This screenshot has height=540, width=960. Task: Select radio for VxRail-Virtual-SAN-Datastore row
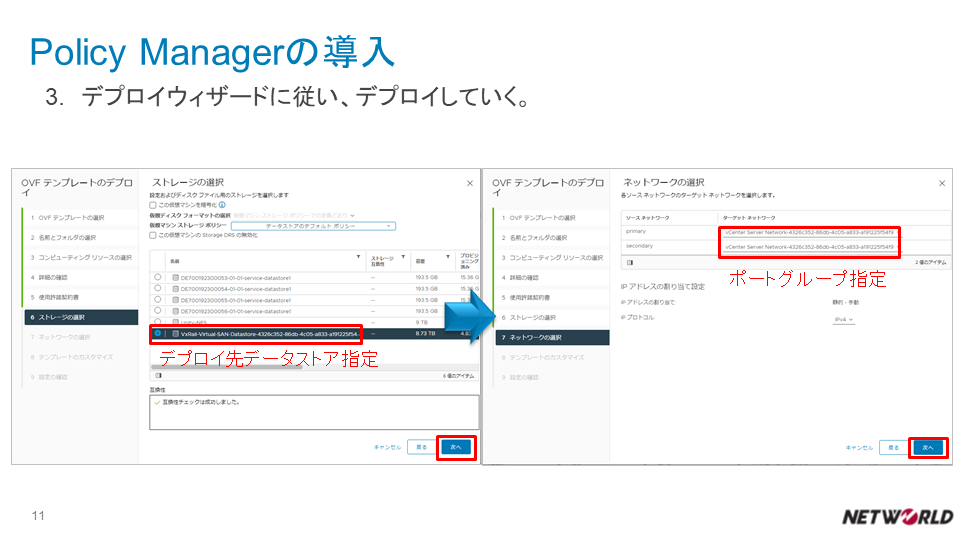(158, 334)
